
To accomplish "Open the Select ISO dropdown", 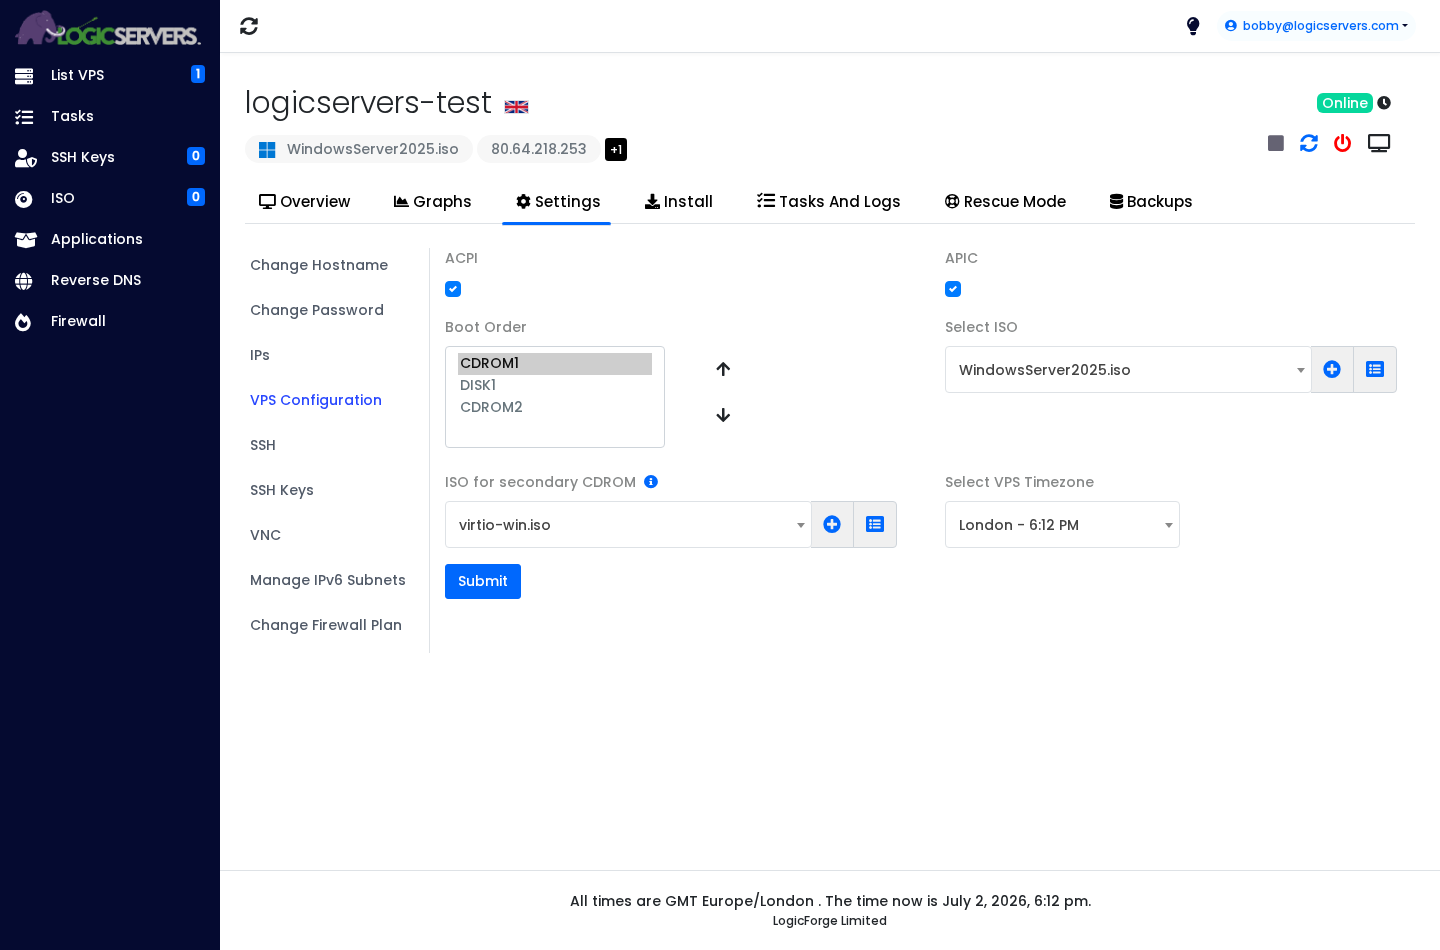I will tap(1128, 370).
